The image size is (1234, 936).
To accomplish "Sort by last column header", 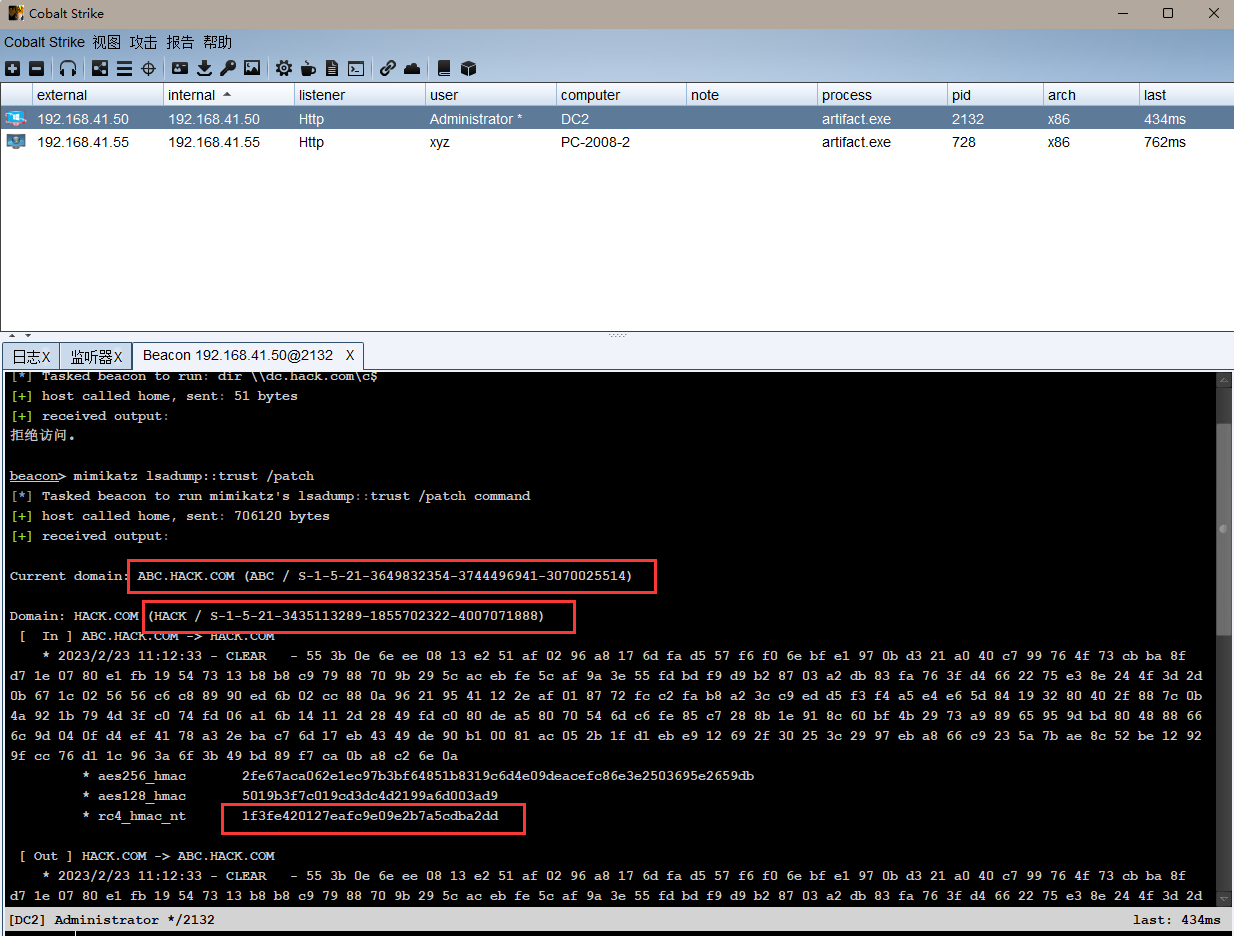I will tap(1187, 95).
